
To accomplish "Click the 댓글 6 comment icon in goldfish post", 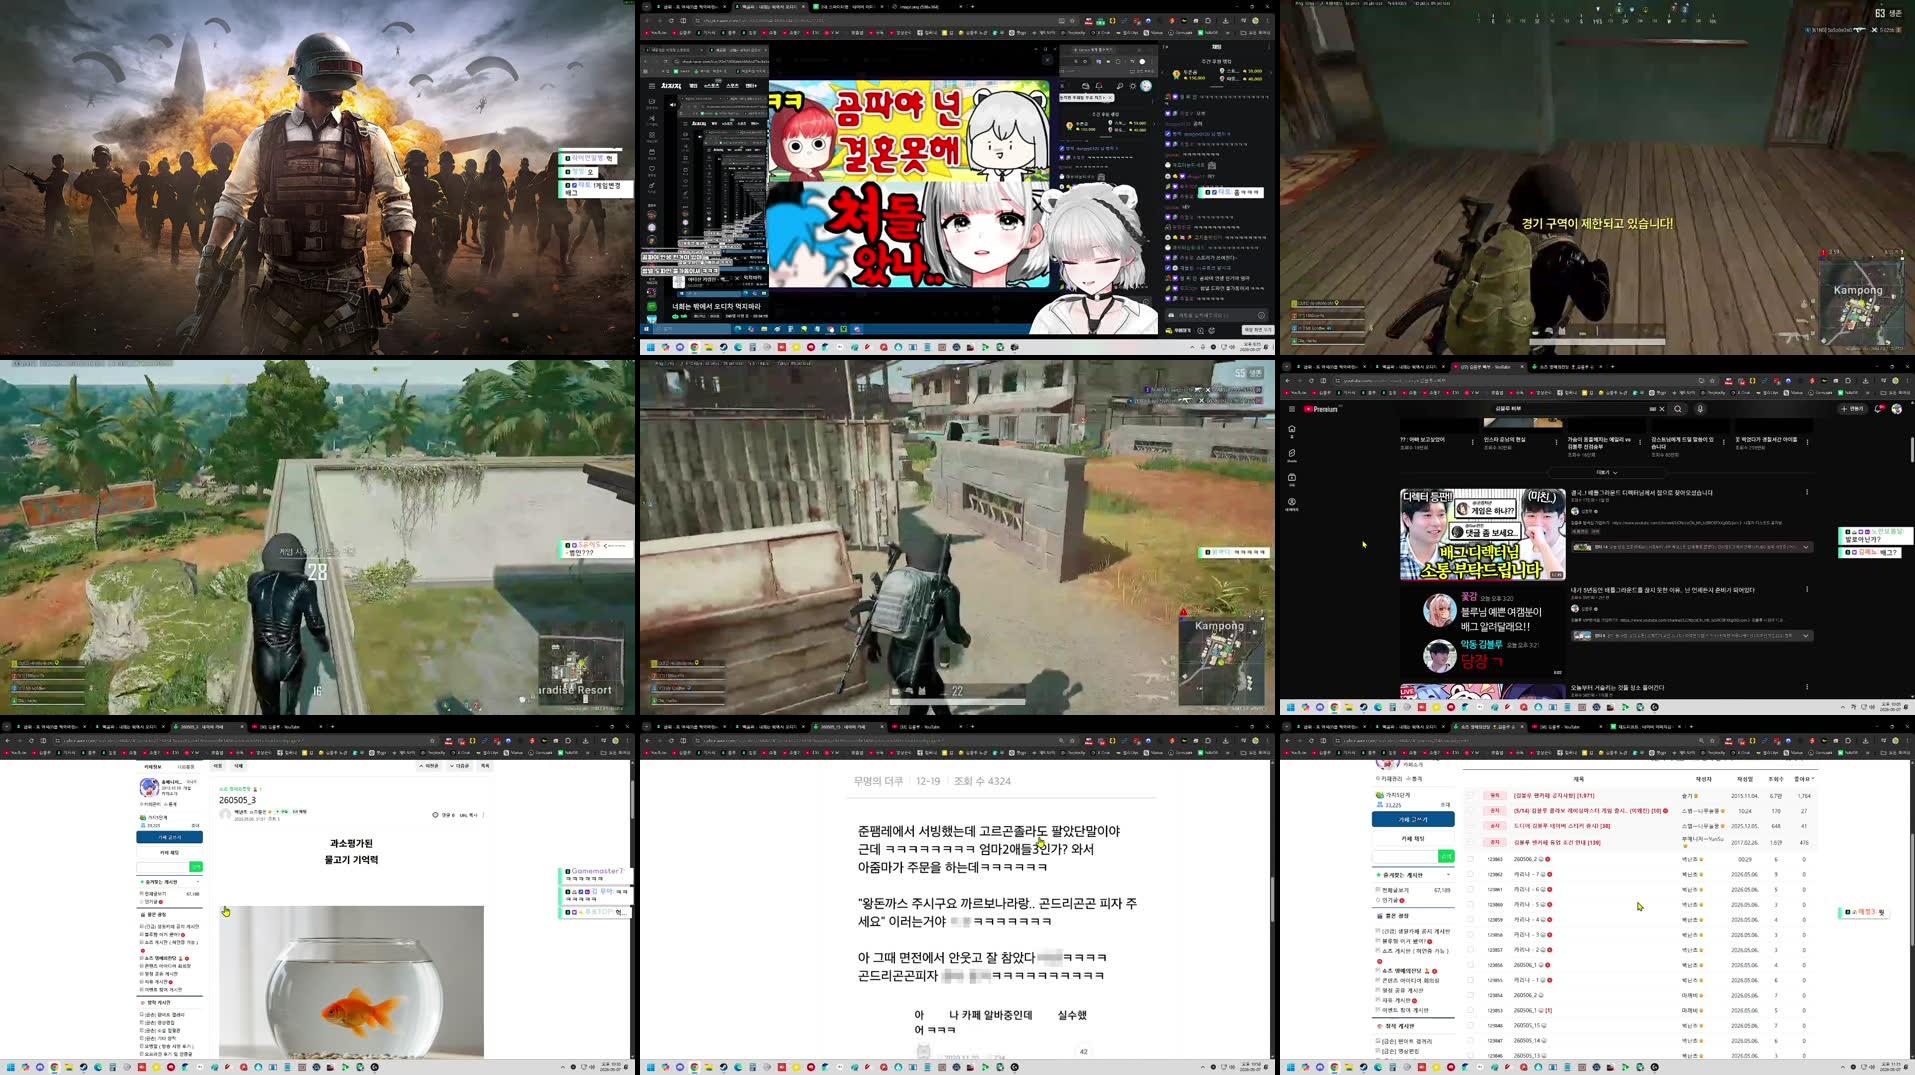I will click(x=435, y=815).
